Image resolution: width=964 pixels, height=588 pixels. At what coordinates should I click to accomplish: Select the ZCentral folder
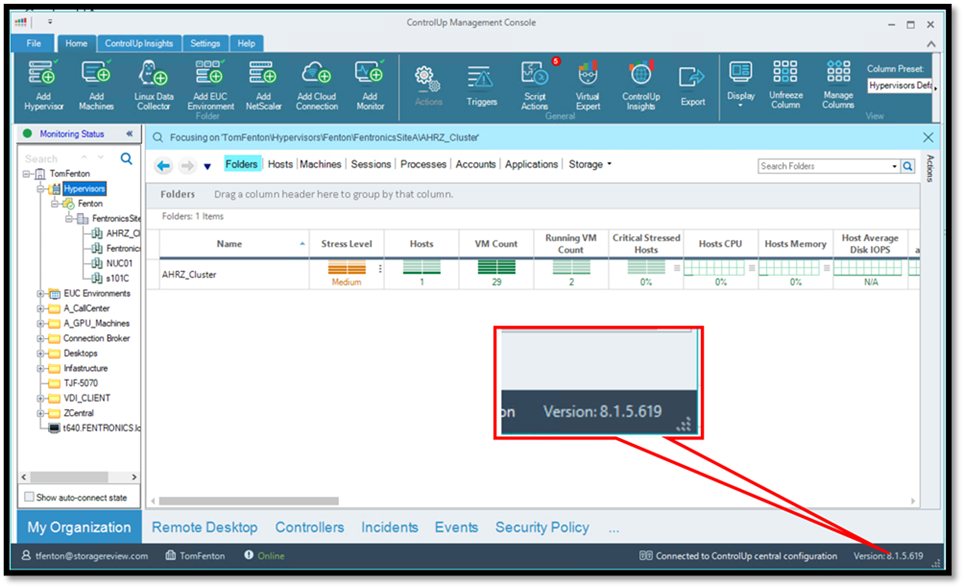tap(79, 413)
